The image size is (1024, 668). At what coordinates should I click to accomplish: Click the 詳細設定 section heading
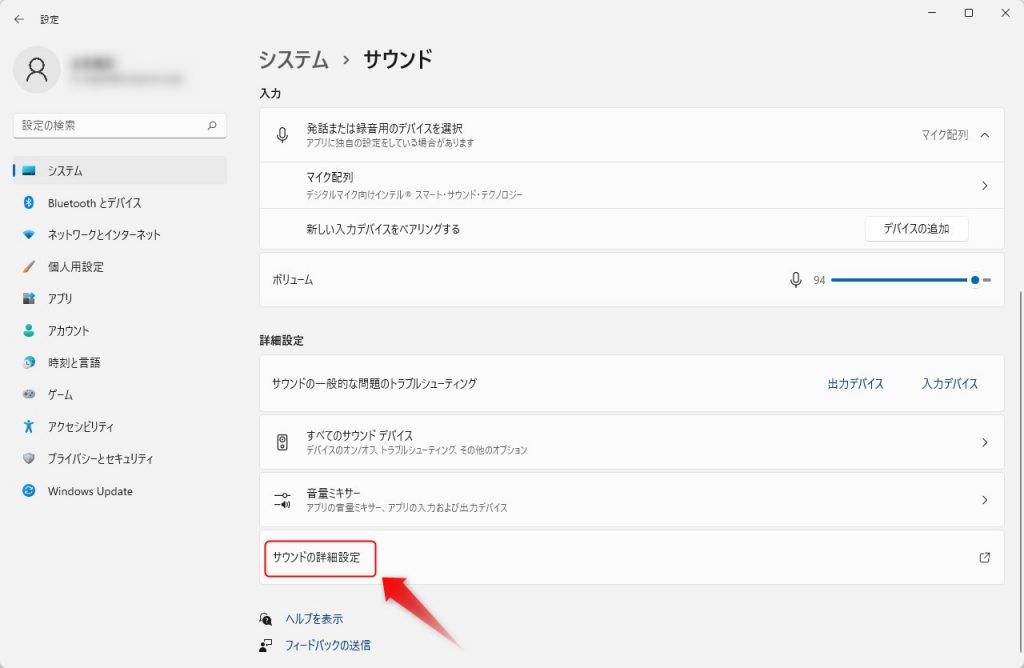(281, 340)
